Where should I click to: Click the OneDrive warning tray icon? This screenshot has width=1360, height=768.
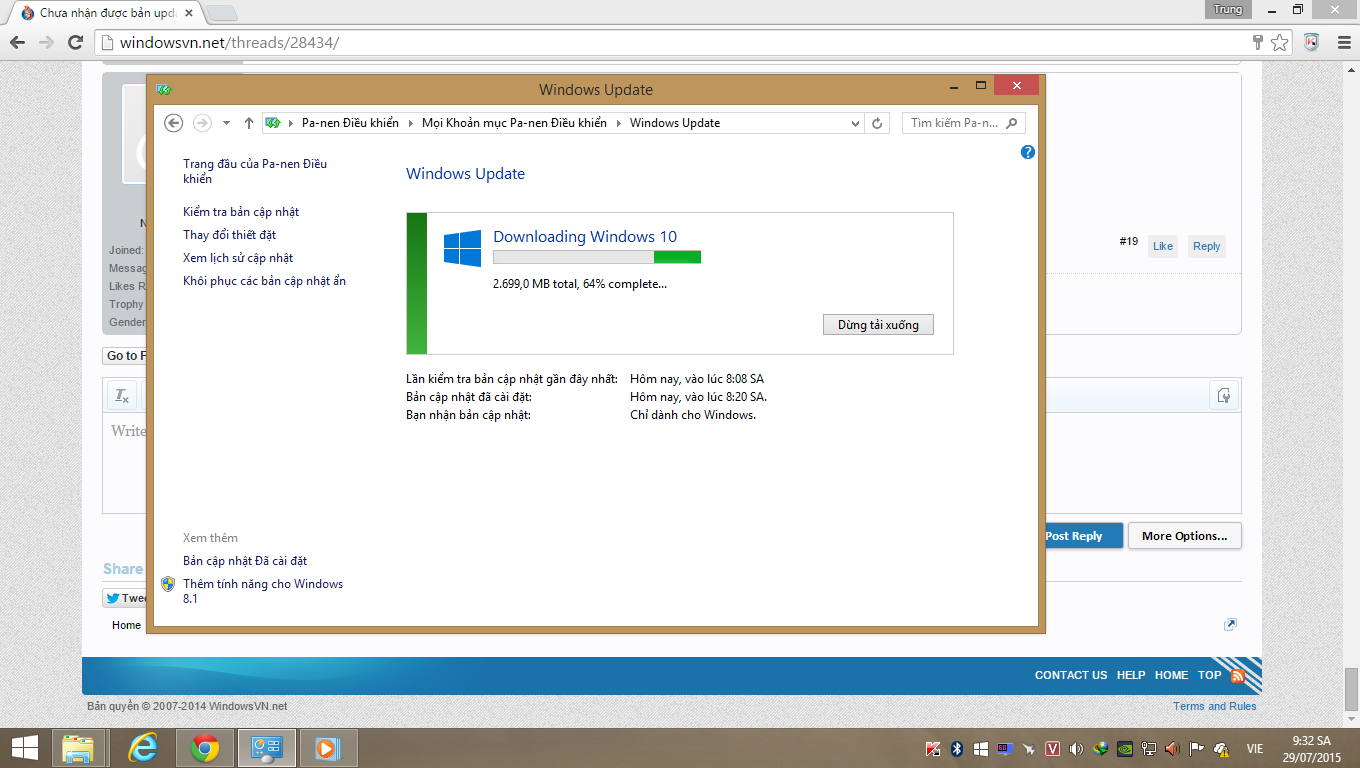tap(1221, 749)
